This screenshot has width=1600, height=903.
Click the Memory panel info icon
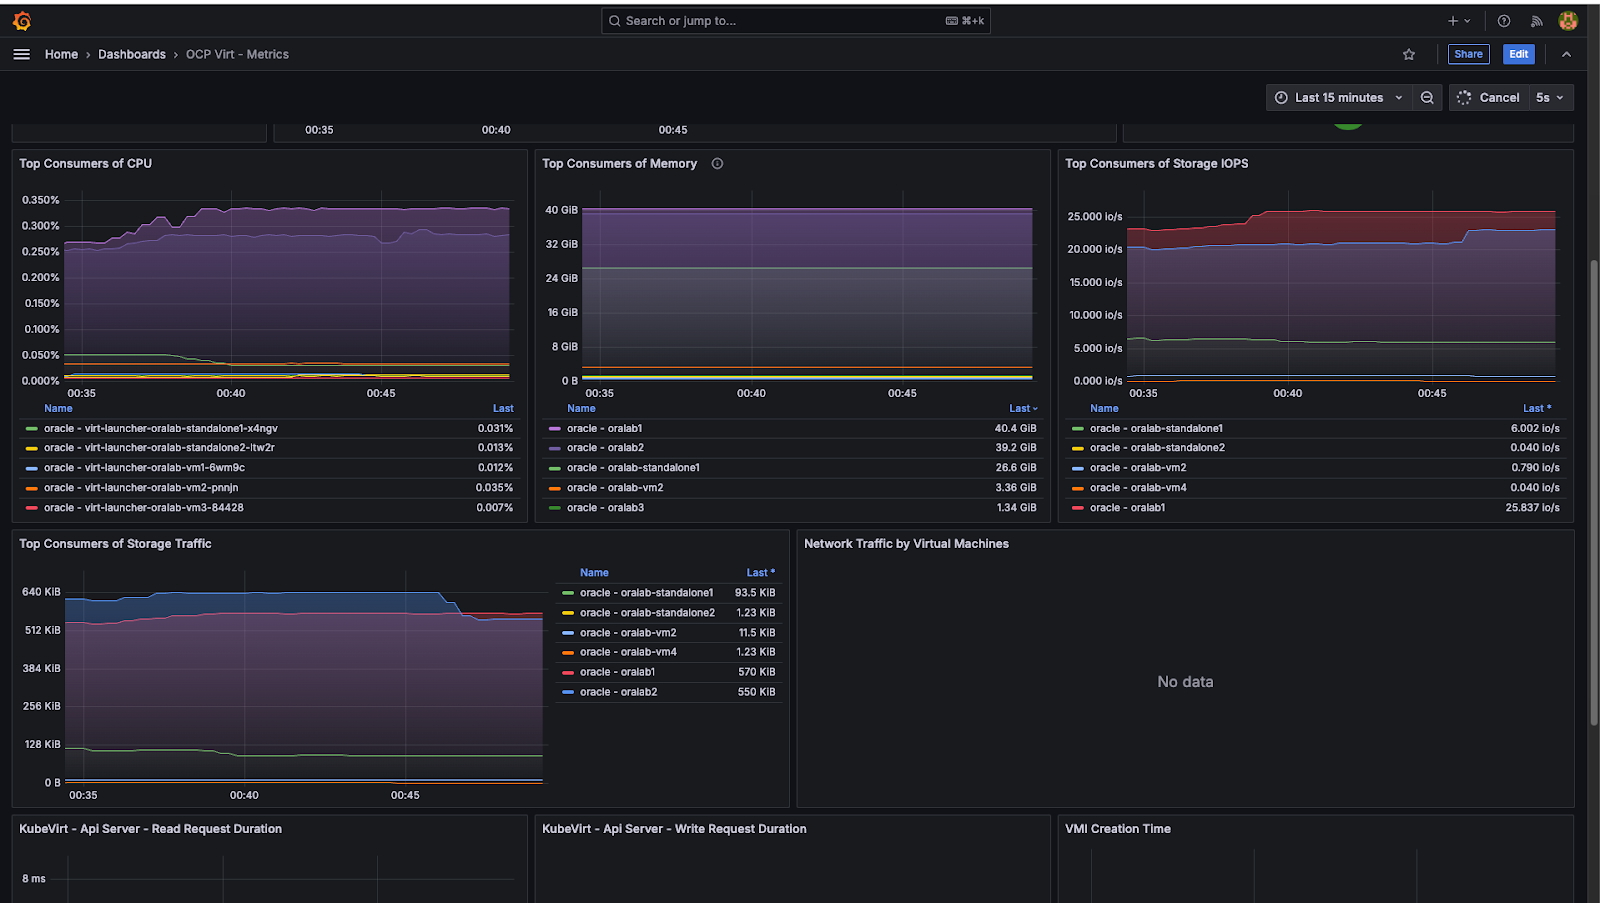tap(717, 164)
